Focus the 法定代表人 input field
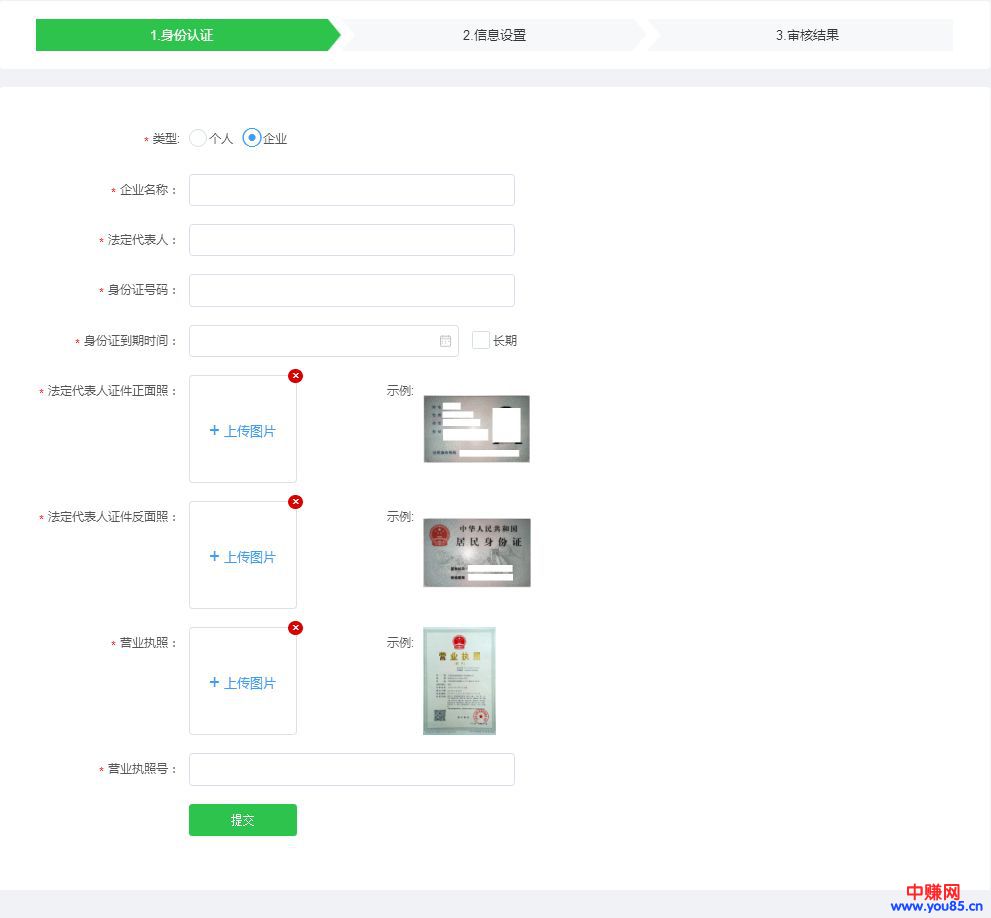991x918 pixels. coord(351,240)
